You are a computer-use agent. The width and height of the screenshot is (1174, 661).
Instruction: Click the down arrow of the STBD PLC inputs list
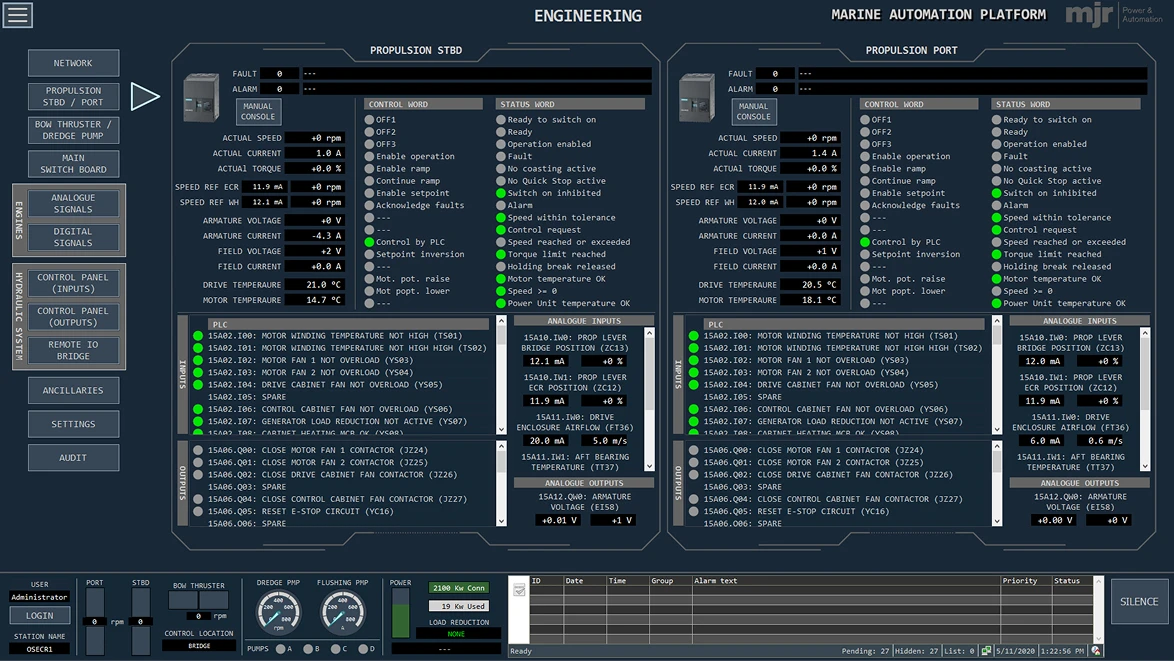click(501, 429)
